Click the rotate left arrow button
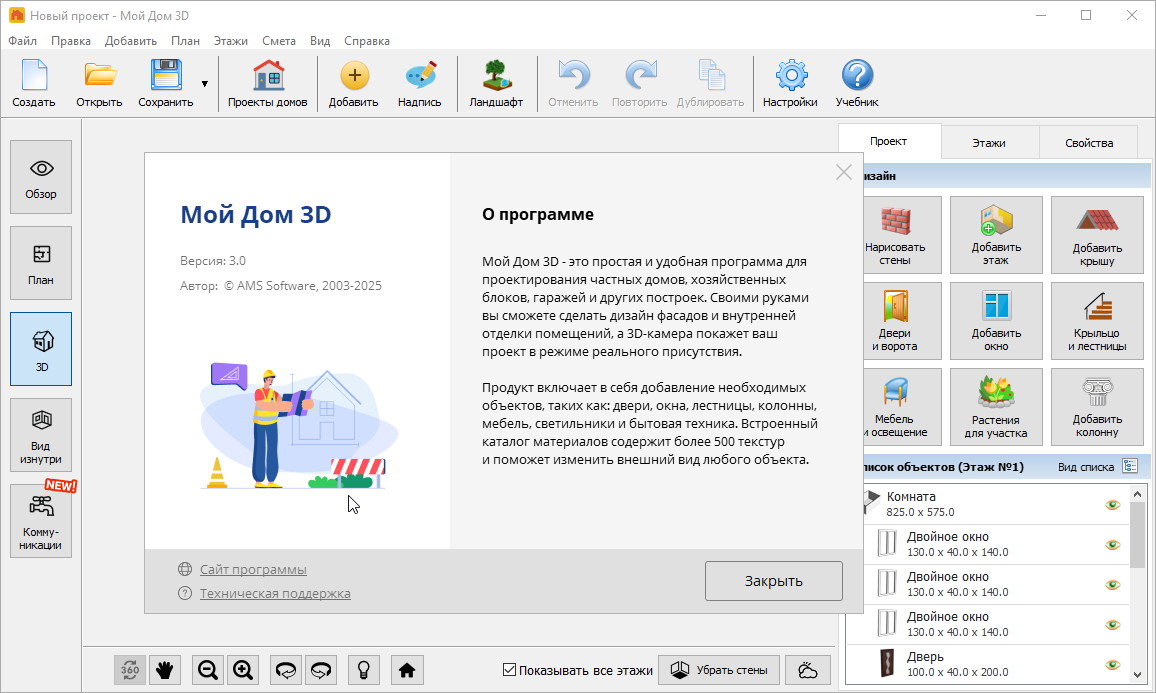Image resolution: width=1156 pixels, height=693 pixels. click(x=286, y=670)
